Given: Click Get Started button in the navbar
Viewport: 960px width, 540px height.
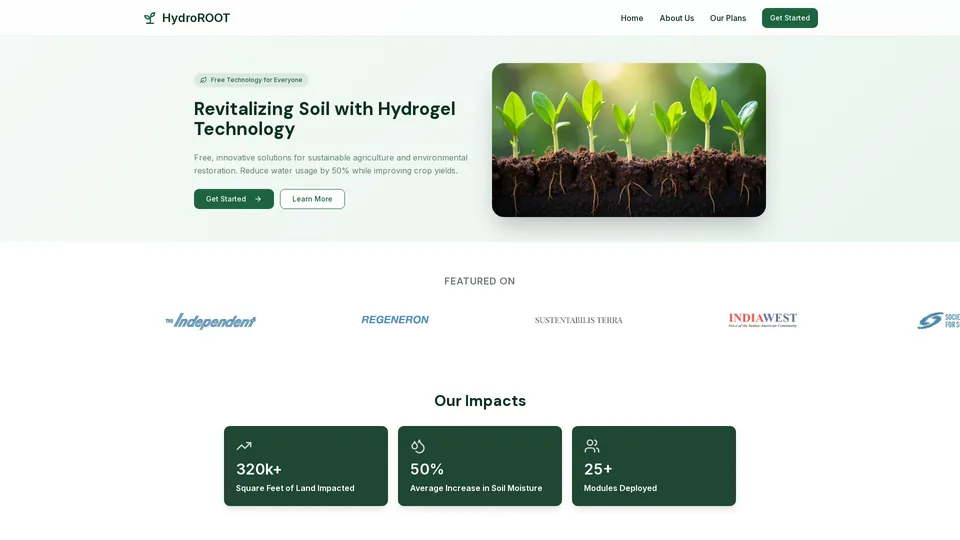Looking at the screenshot, I should point(790,18).
